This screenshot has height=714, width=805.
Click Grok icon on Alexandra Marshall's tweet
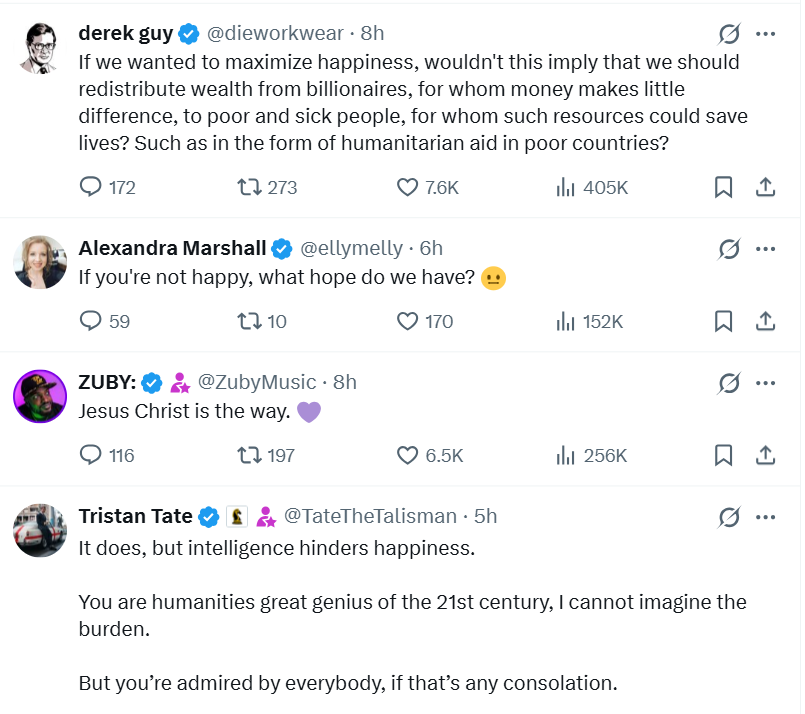[729, 248]
